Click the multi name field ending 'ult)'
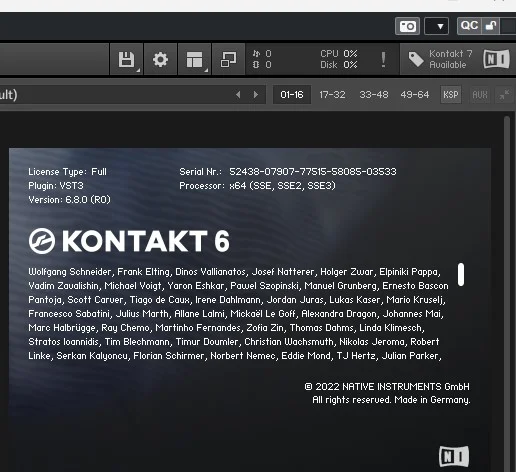The height and width of the screenshot is (472, 516). [x=133, y=95]
